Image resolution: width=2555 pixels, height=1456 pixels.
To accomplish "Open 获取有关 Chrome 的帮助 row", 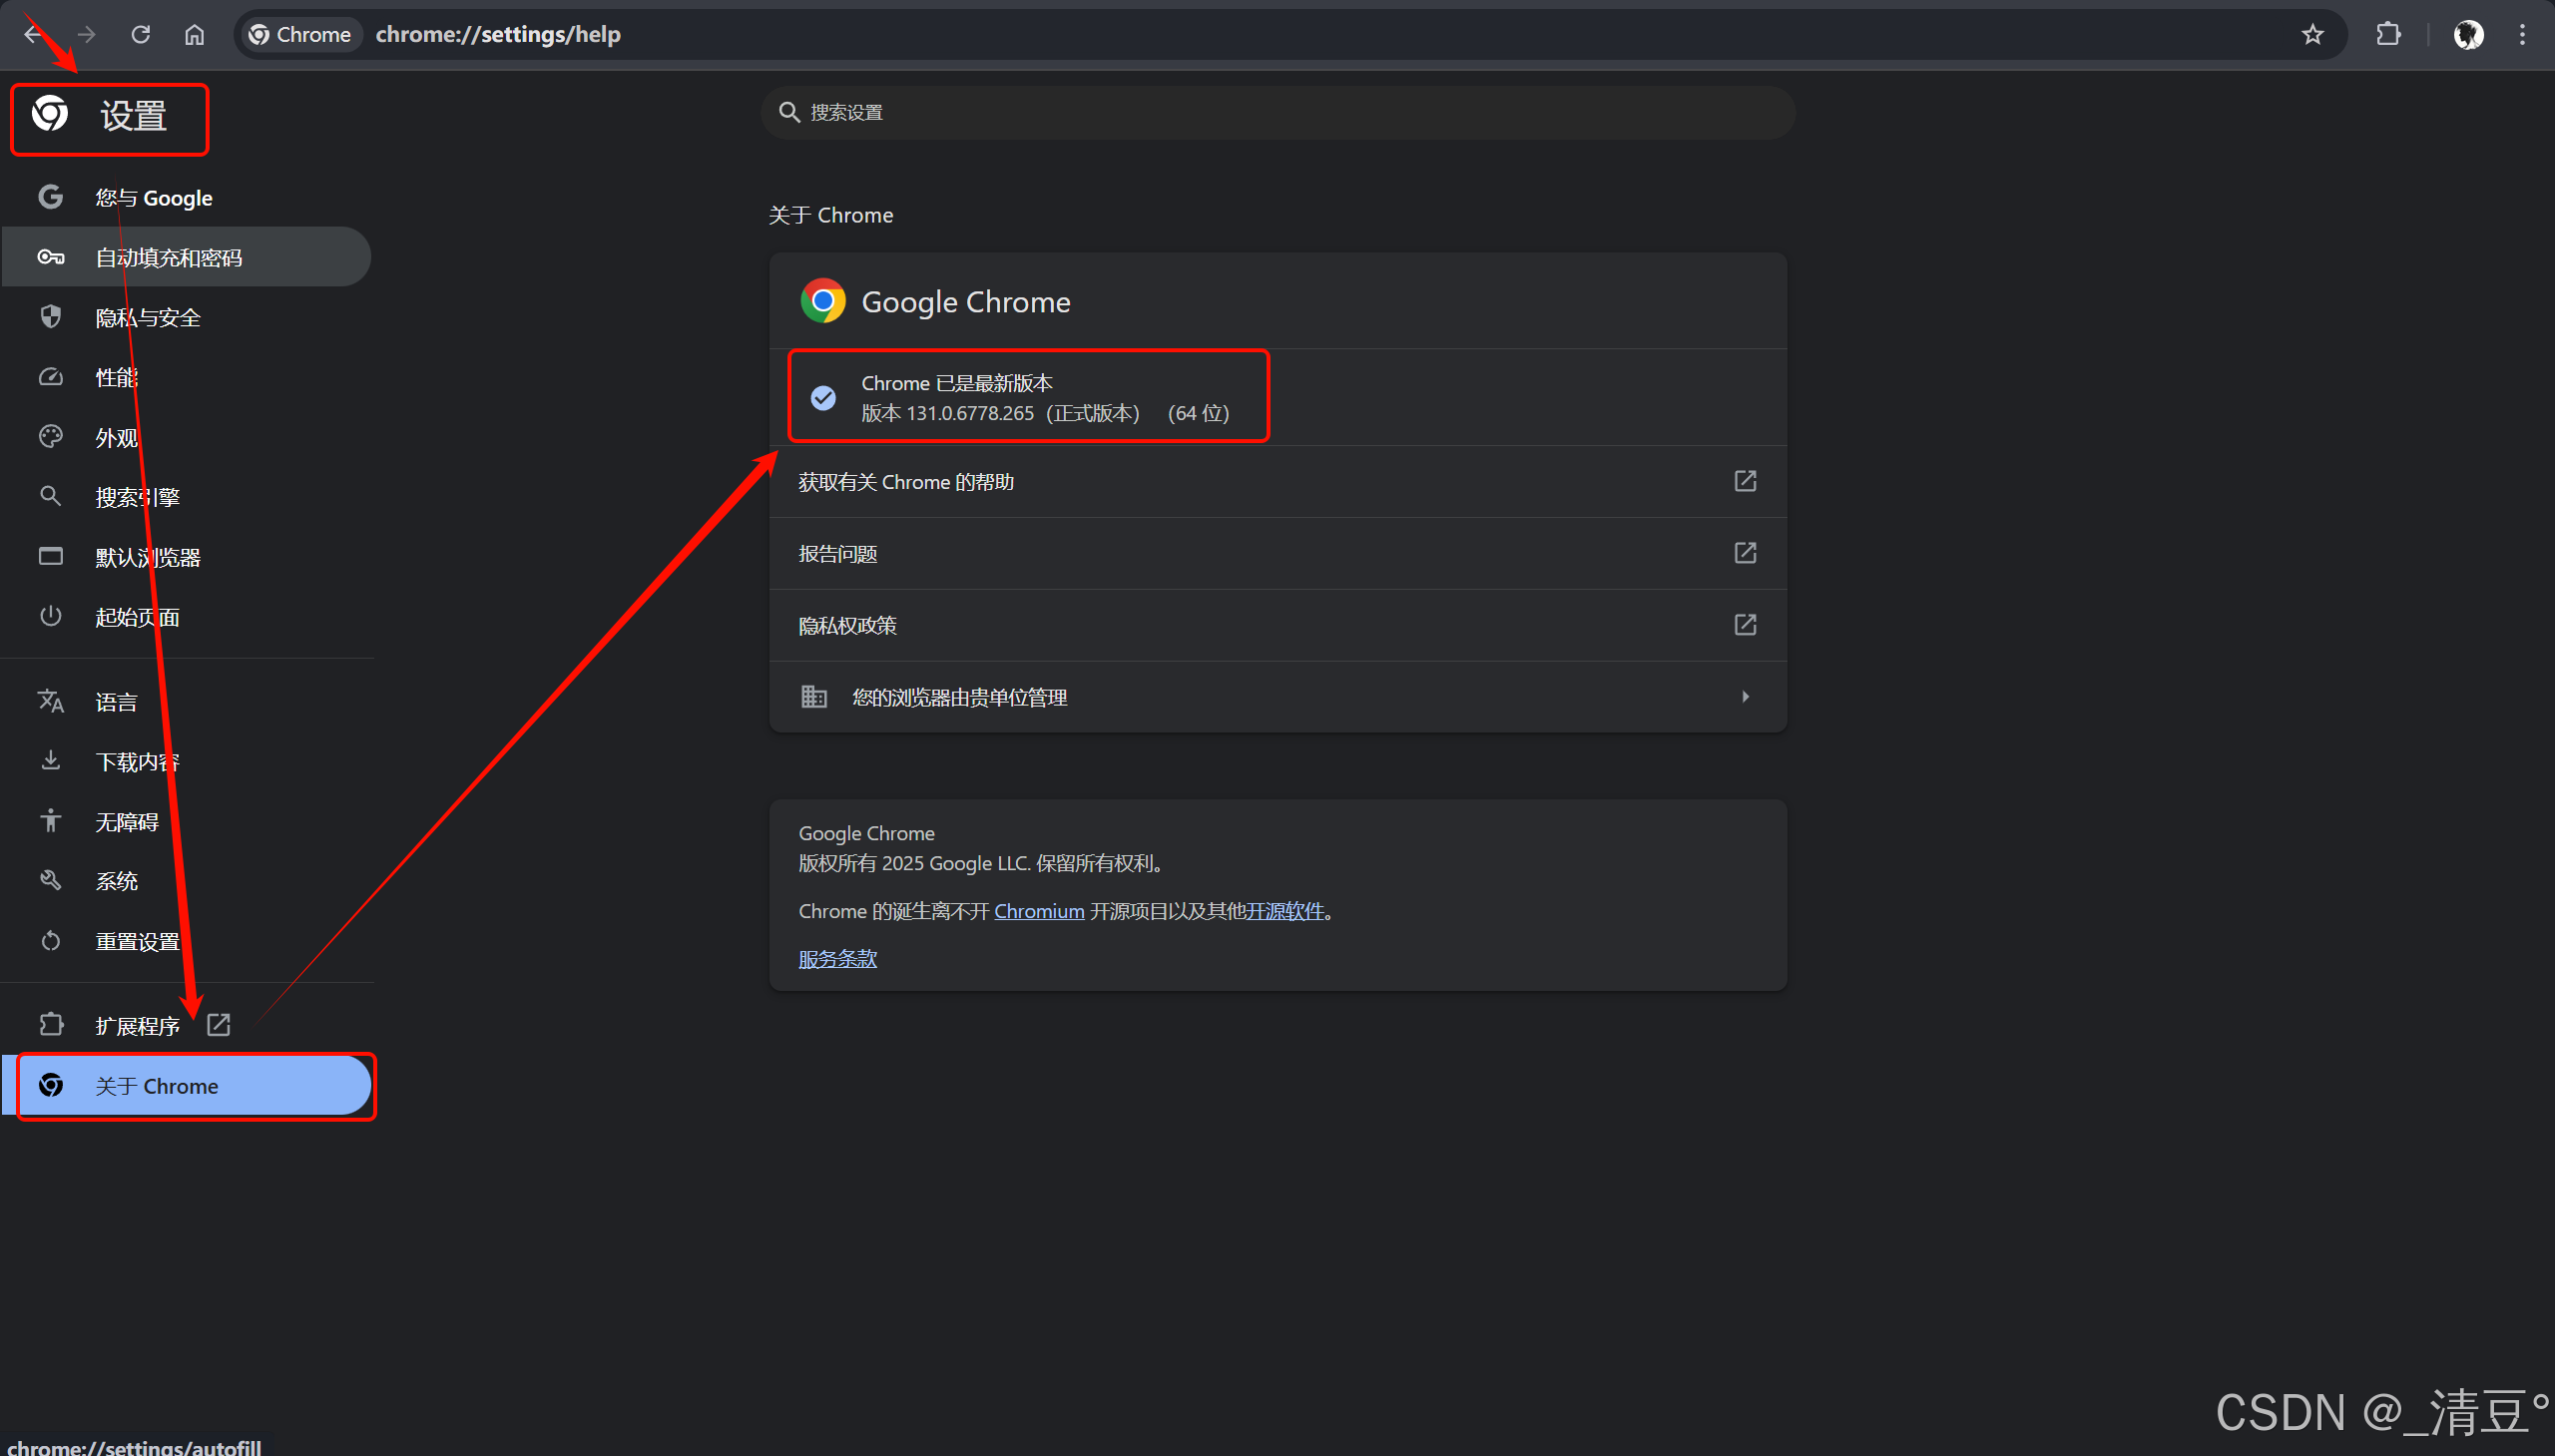I will [x=1278, y=482].
